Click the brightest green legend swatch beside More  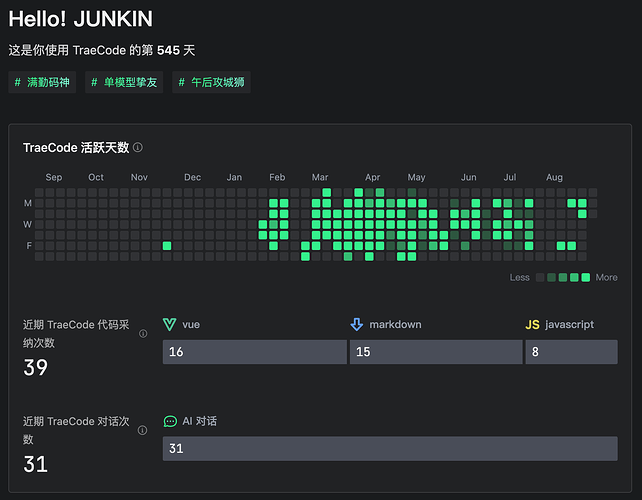coord(586,277)
